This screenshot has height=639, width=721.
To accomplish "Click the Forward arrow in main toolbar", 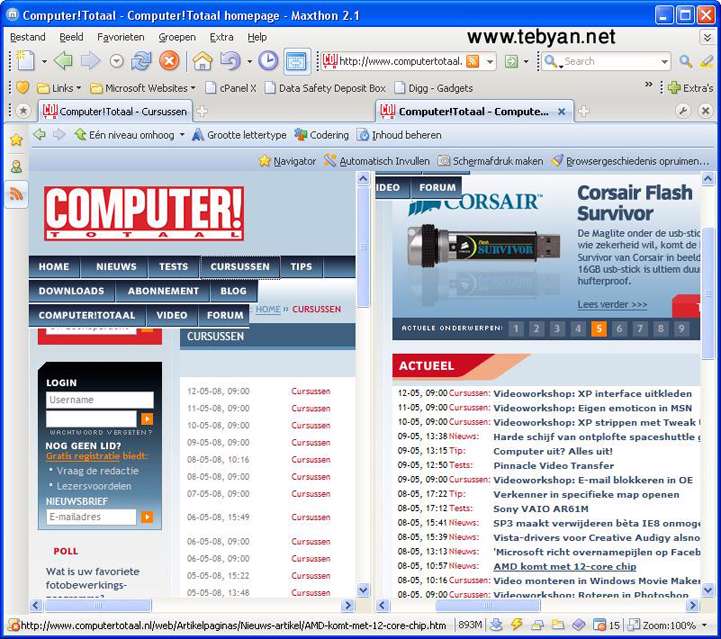I will click(x=90, y=60).
